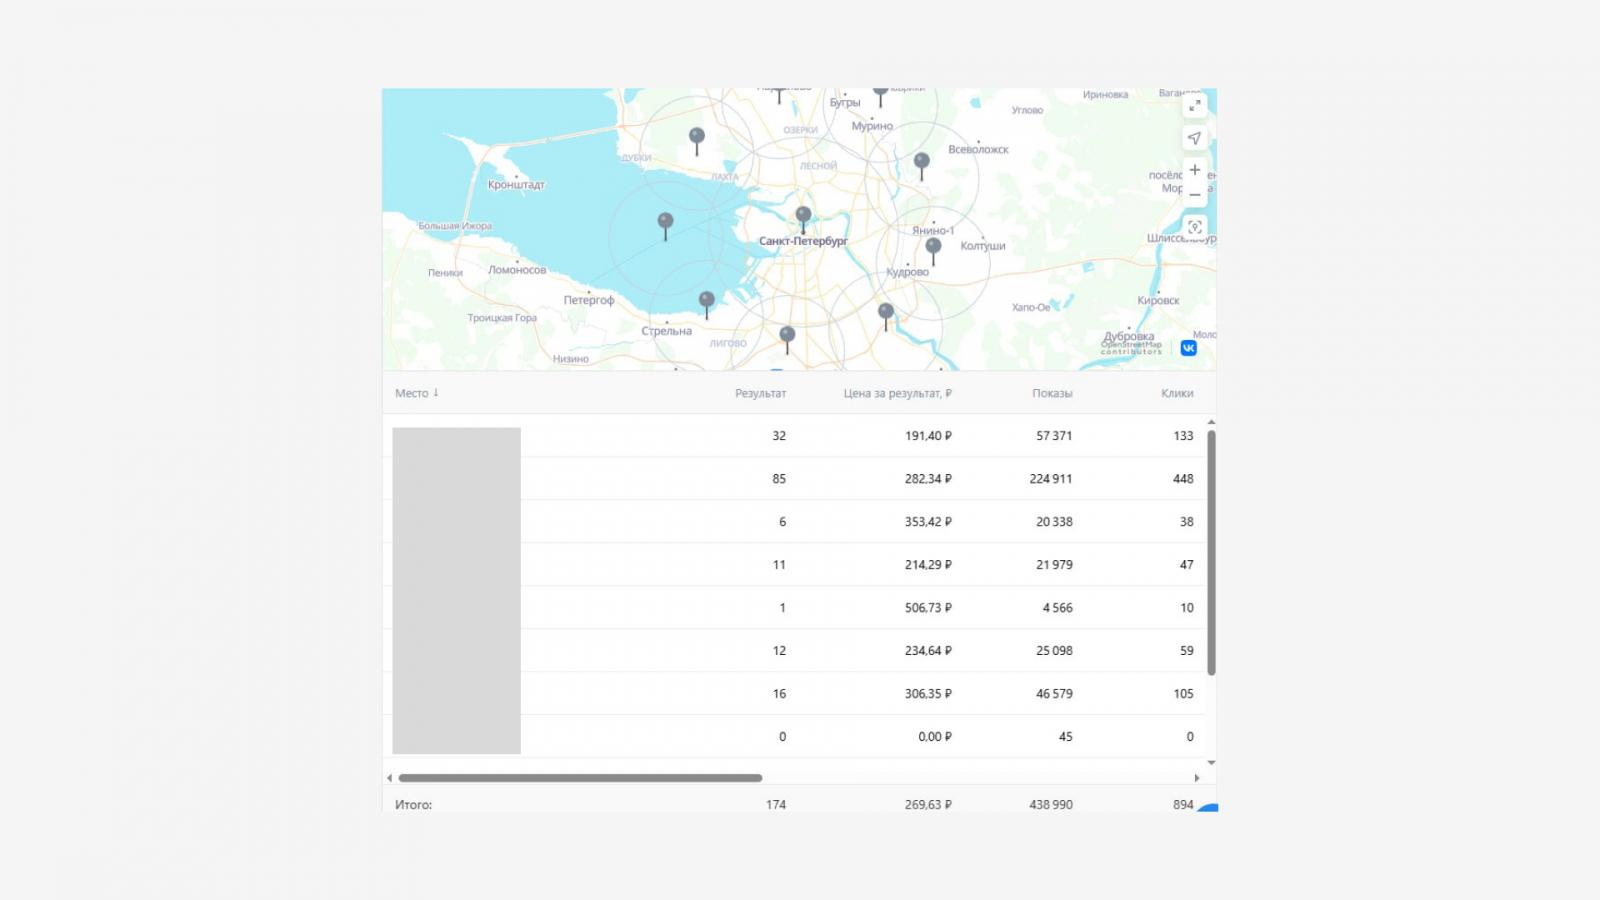Image resolution: width=1600 pixels, height=900 pixels.
Task: Click the Клики column header
Action: pos(1177,393)
